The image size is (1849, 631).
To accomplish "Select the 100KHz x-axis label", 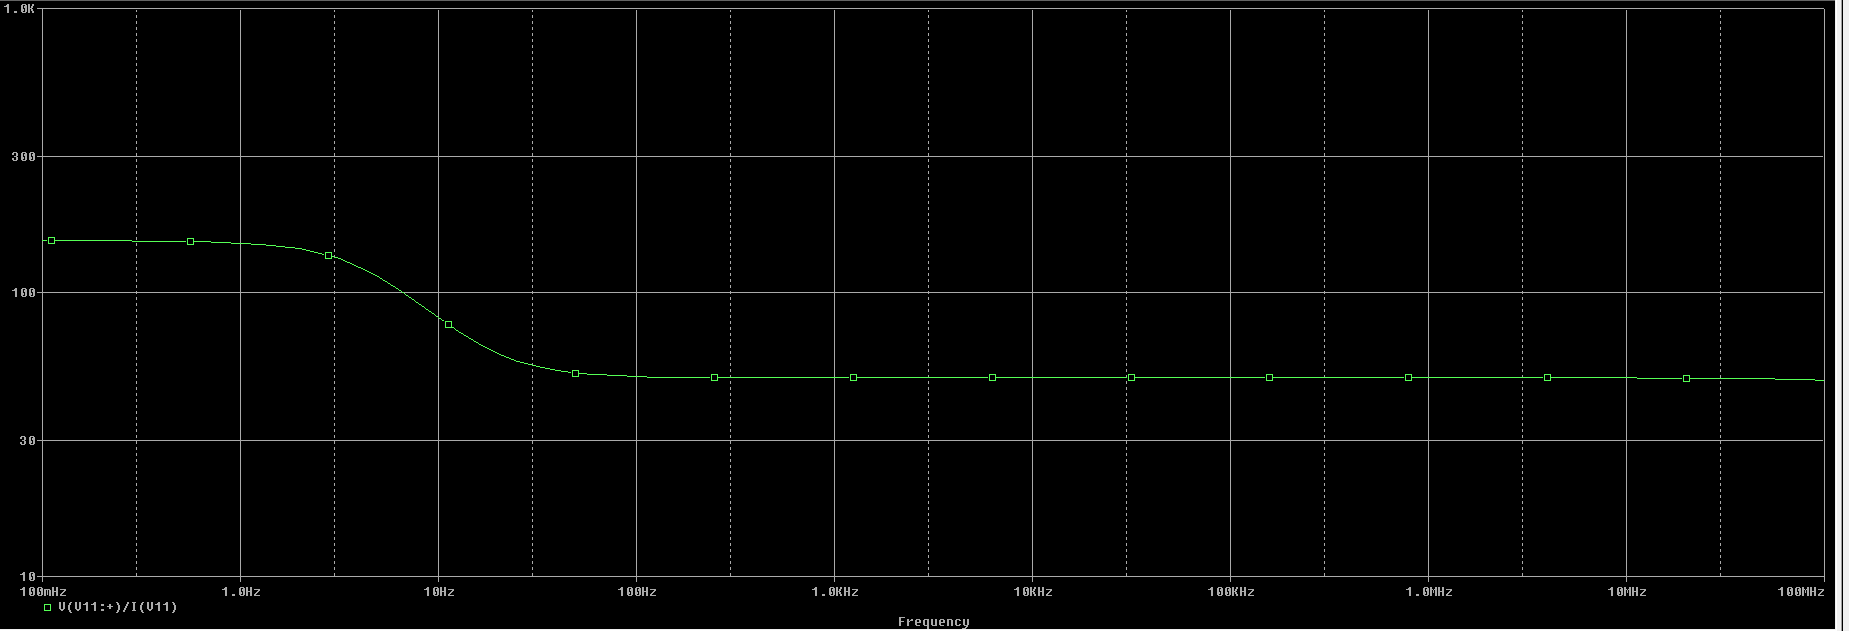I will point(1231,592).
